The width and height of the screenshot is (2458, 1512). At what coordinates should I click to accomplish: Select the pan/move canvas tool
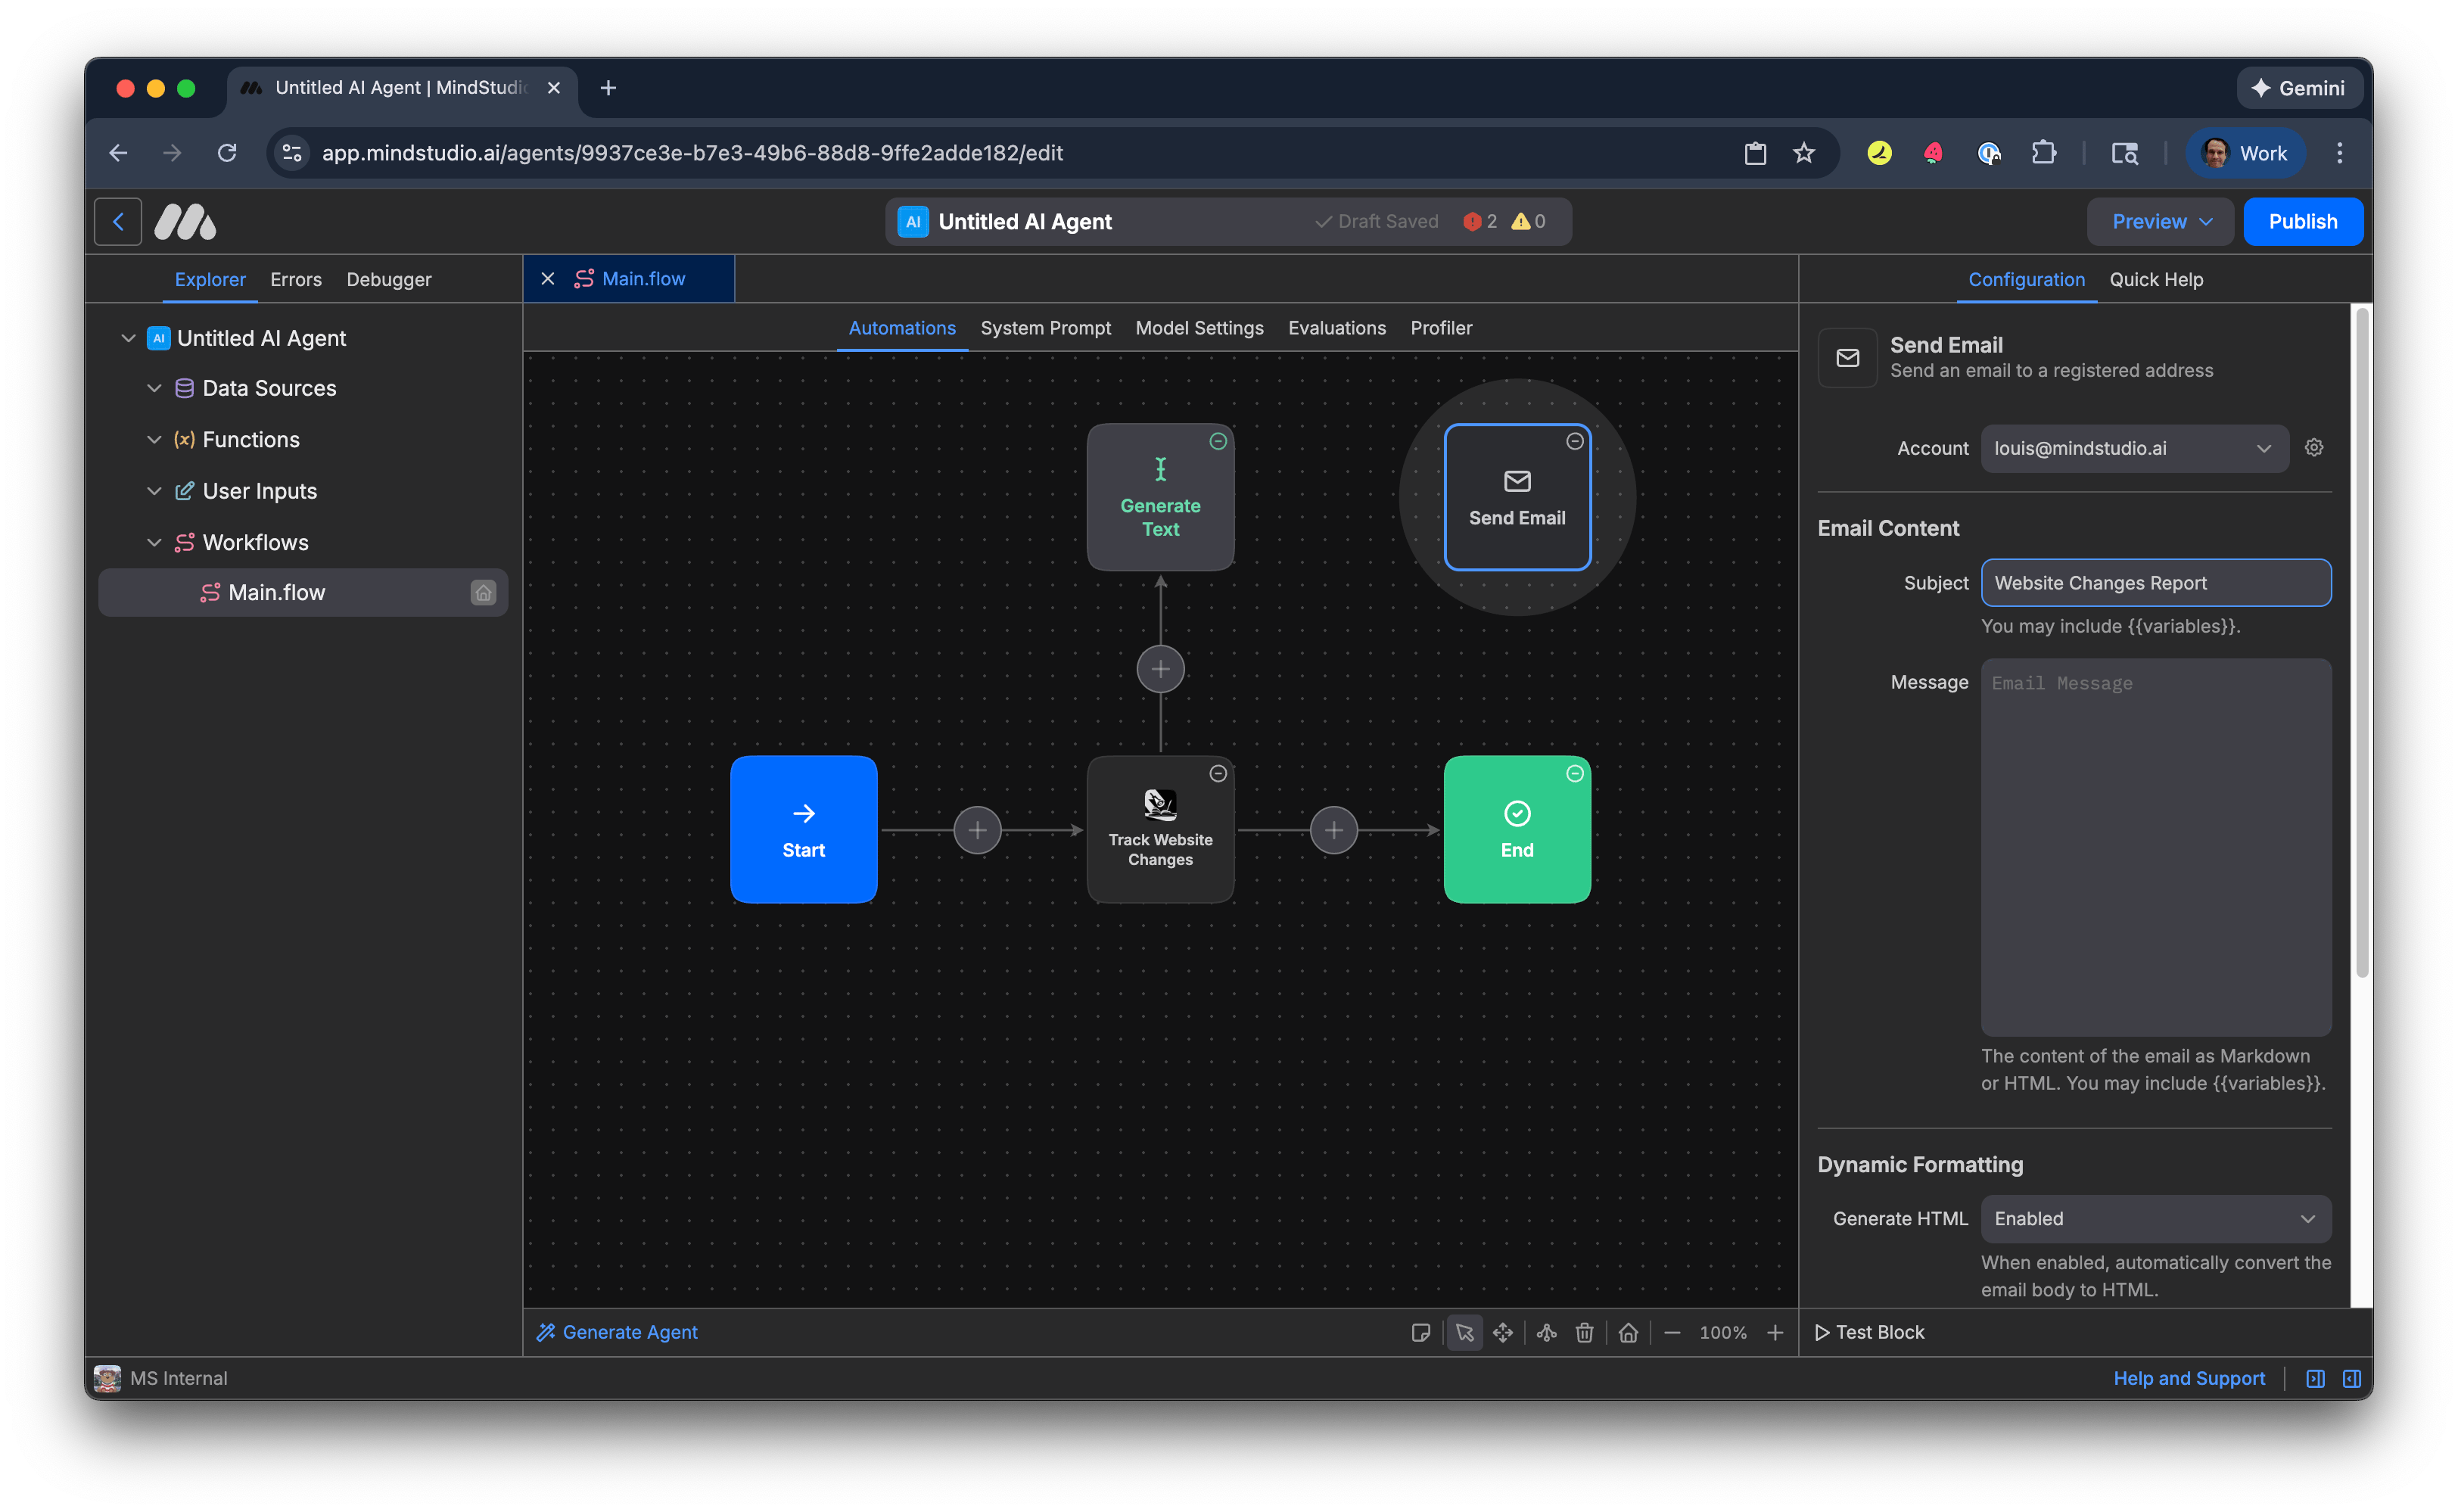pyautogui.click(x=1502, y=1332)
